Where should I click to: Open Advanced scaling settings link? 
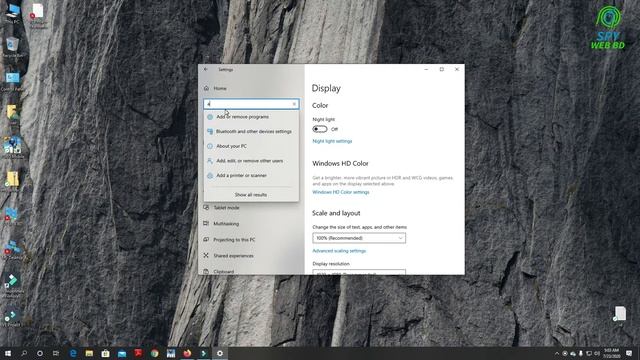click(339, 251)
